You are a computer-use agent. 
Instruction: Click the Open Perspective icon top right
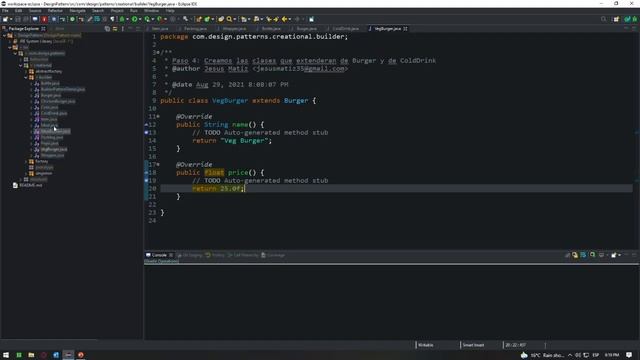[616, 19]
